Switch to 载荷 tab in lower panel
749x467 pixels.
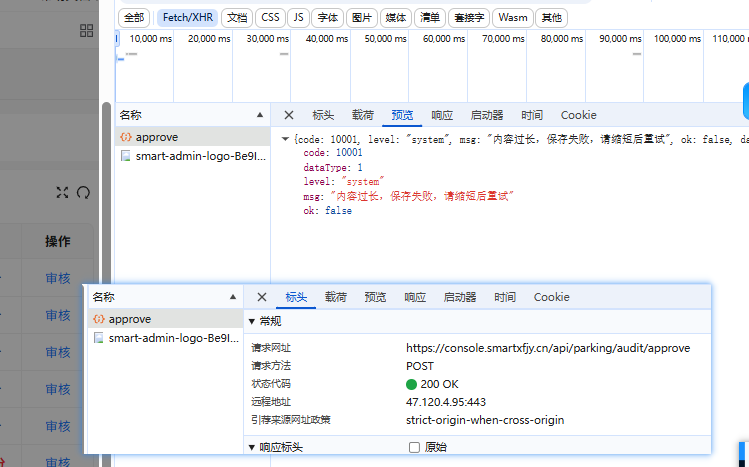(x=336, y=297)
